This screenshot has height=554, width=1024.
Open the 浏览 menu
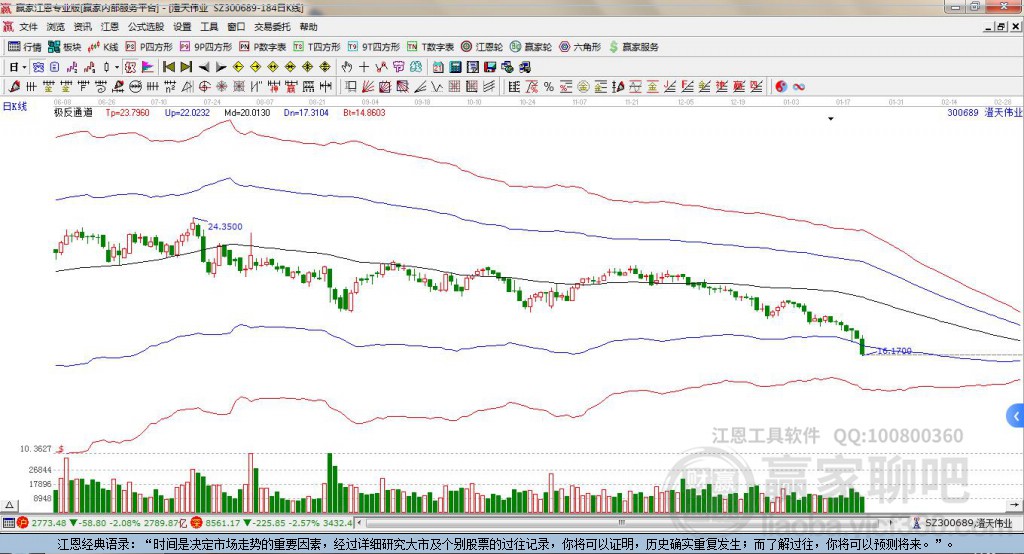tap(56, 27)
